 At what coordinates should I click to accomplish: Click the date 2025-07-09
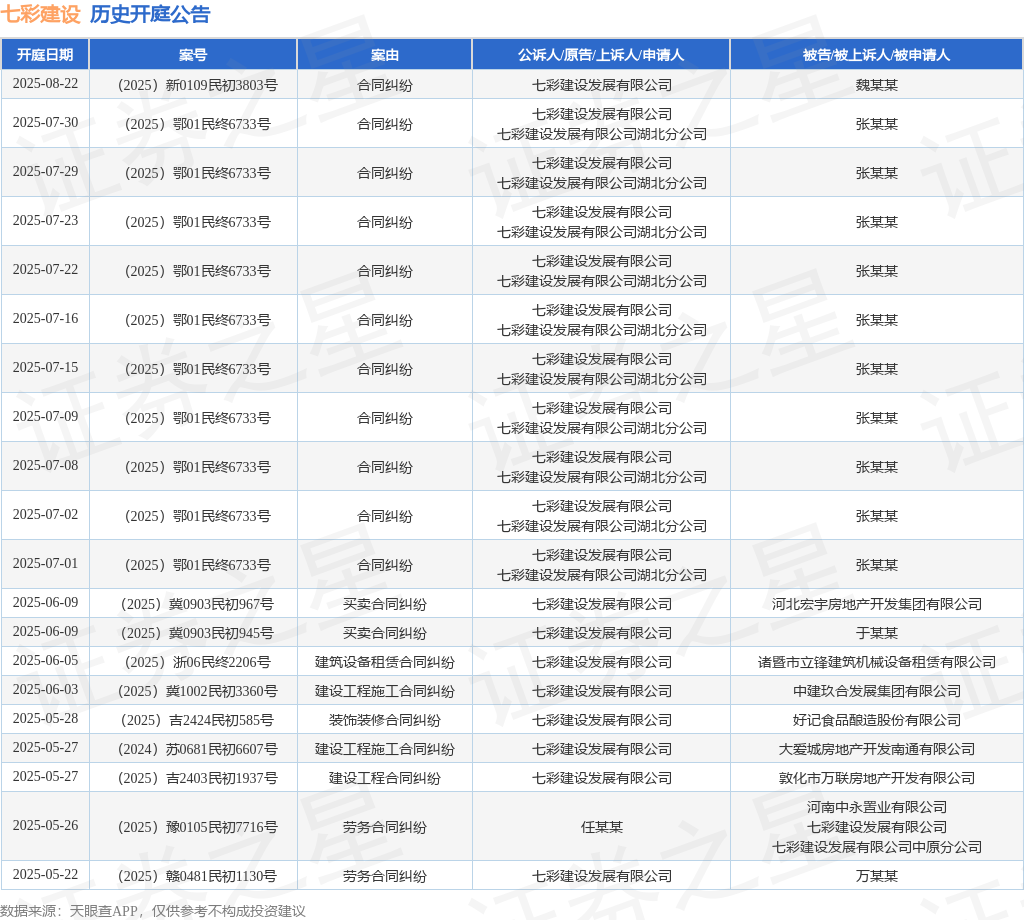coord(45,417)
